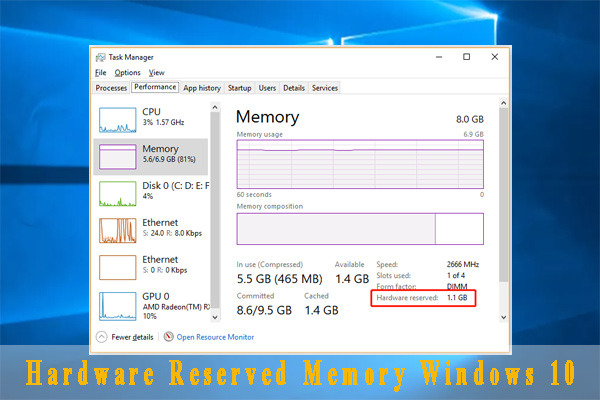Screen dimensions: 600x400
Task: Click main panel scrollbar up arrow
Action: click(504, 103)
